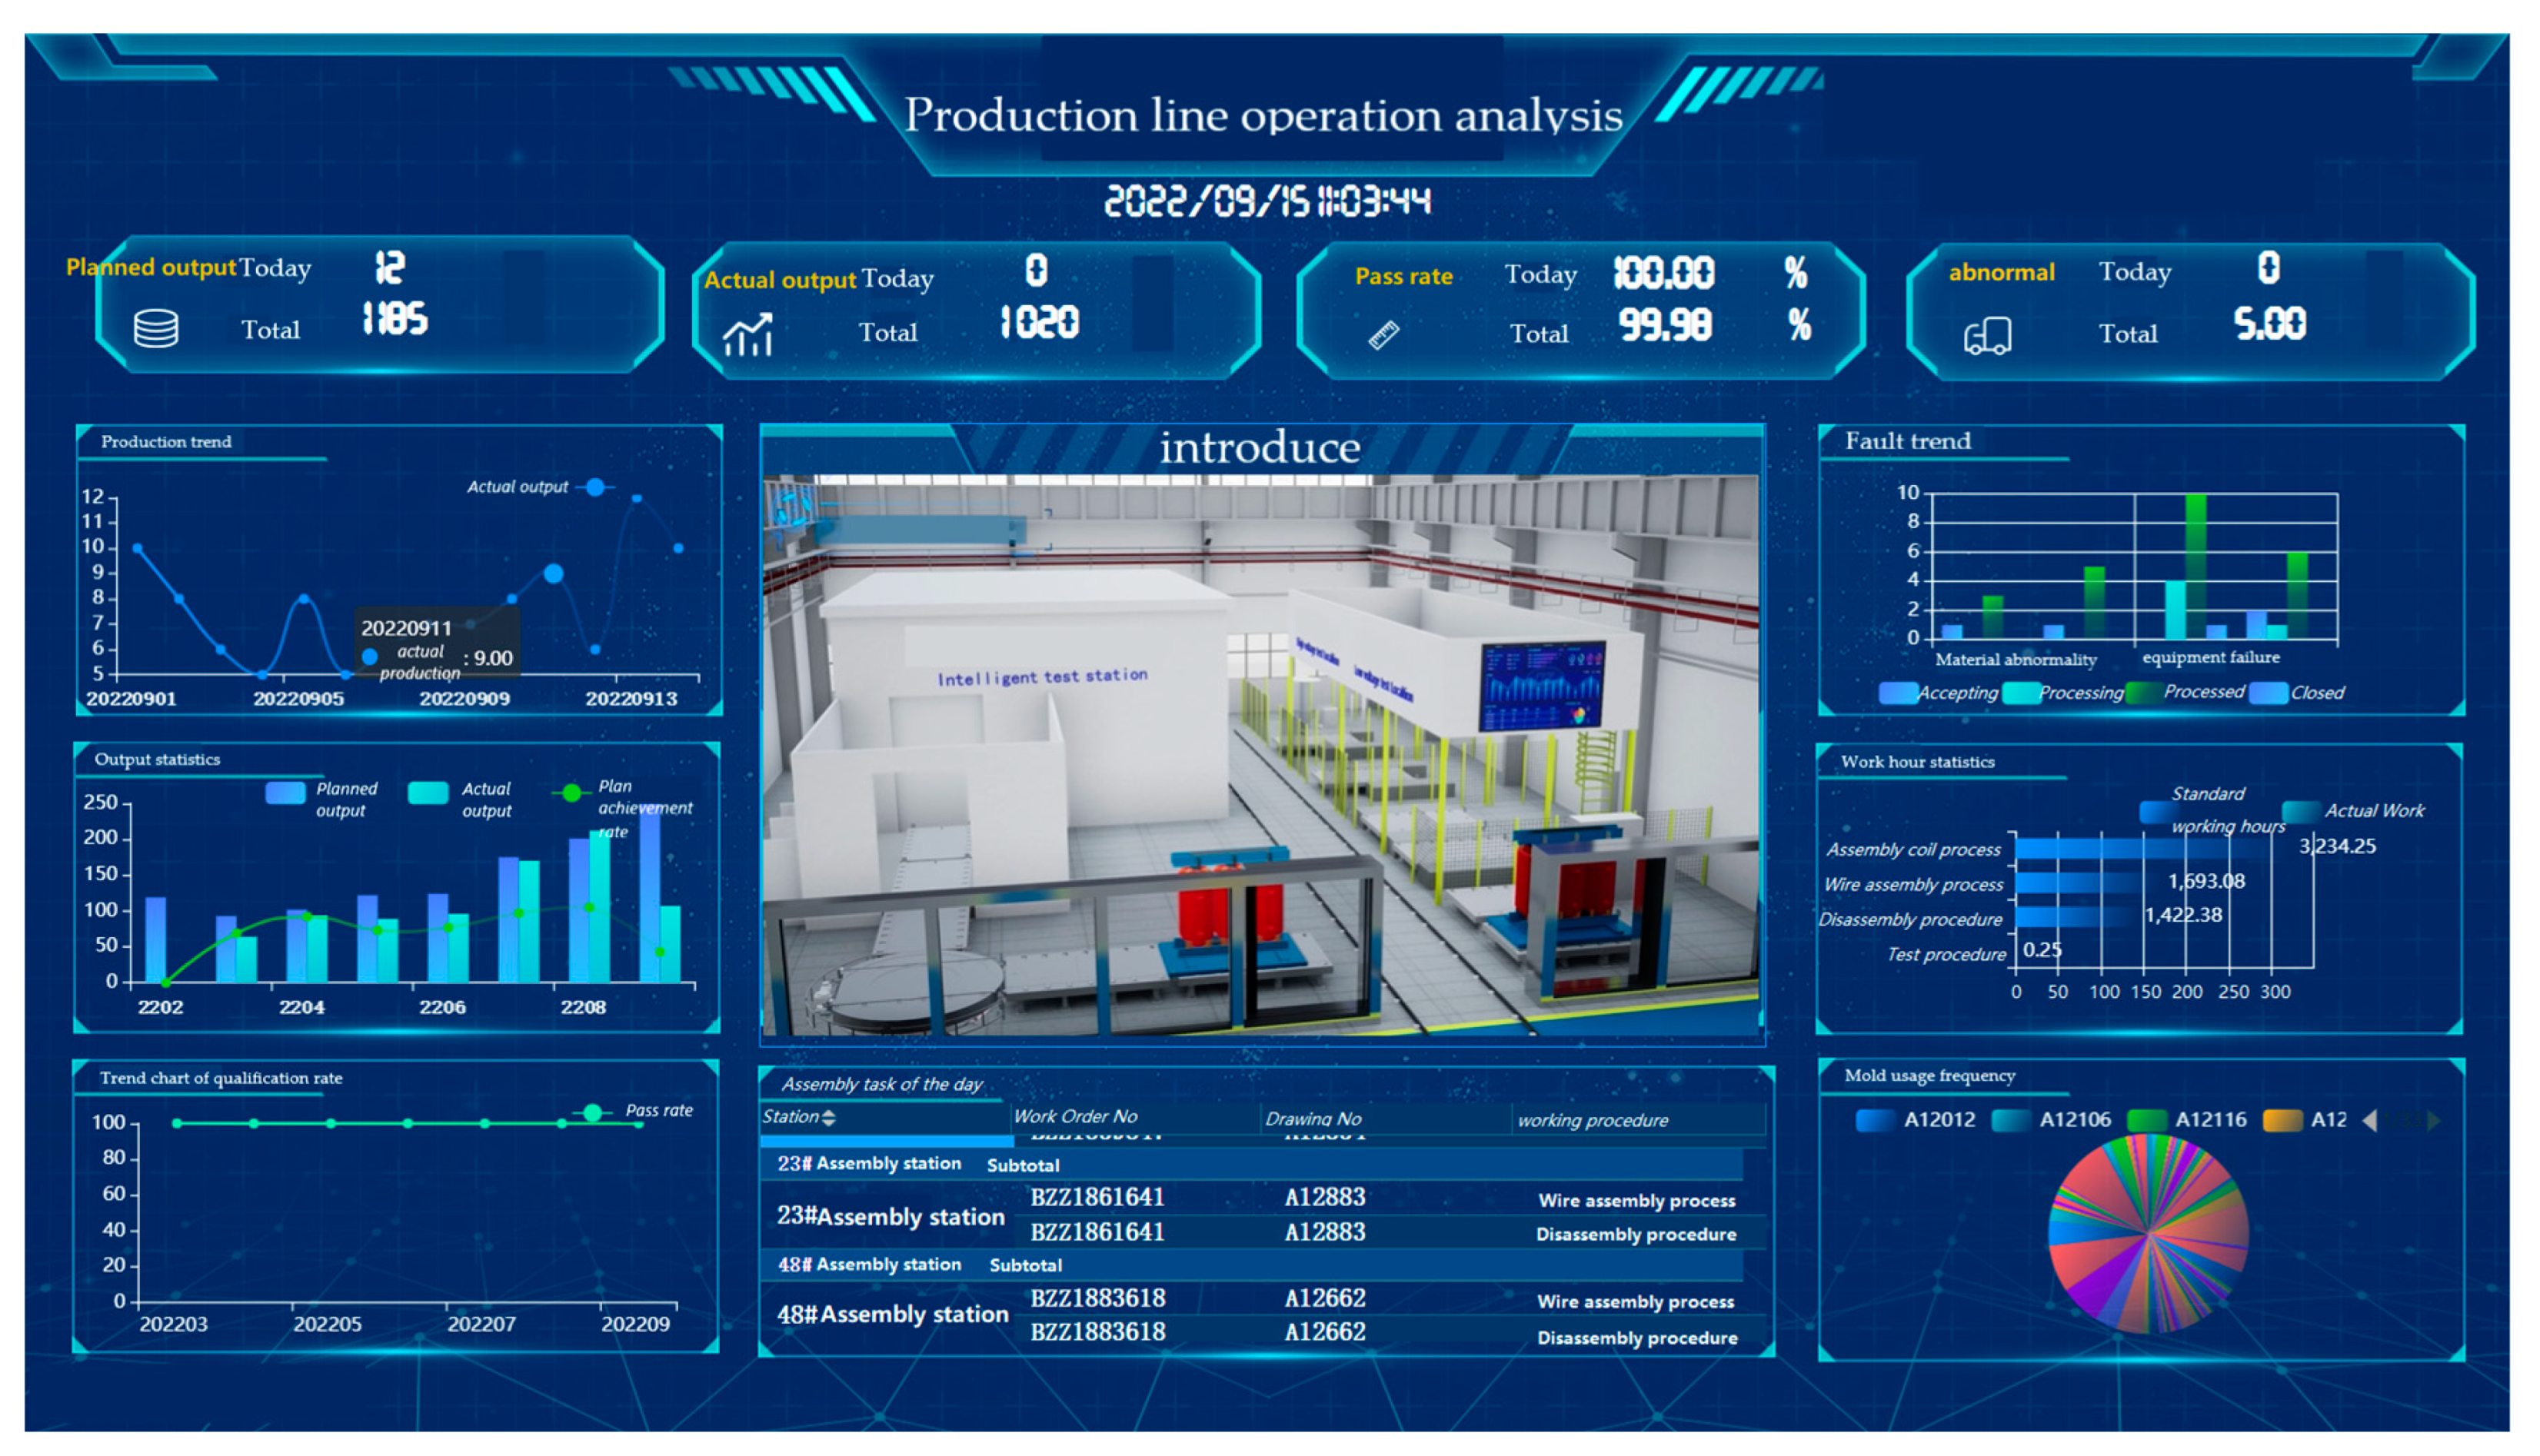Click the ruler icon under Pass rate

pyautogui.click(x=1384, y=335)
